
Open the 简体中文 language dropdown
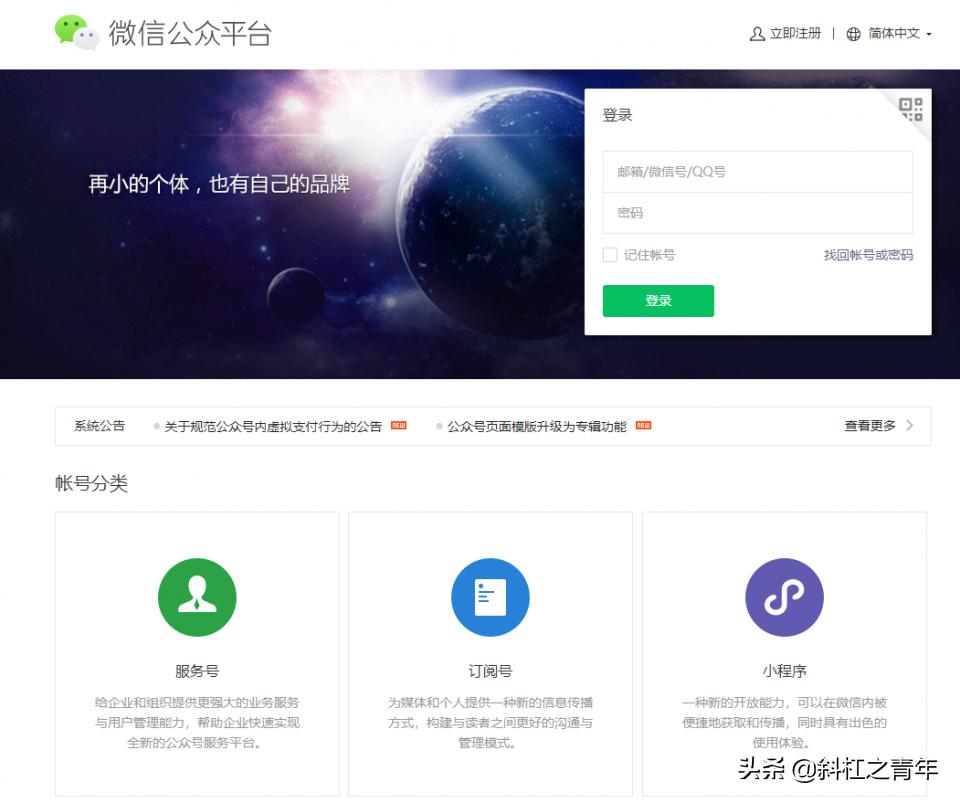pos(895,33)
